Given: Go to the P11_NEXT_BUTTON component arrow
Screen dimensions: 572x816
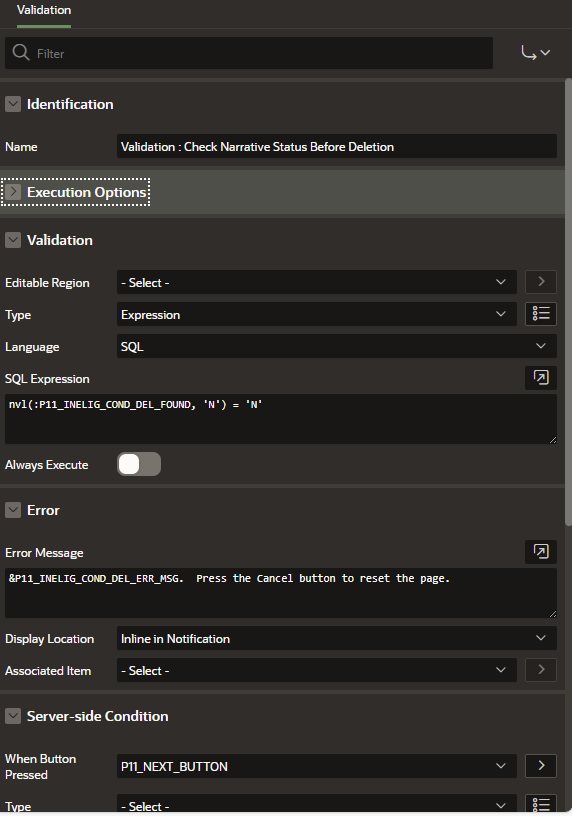Looking at the screenshot, I should pyautogui.click(x=541, y=766).
